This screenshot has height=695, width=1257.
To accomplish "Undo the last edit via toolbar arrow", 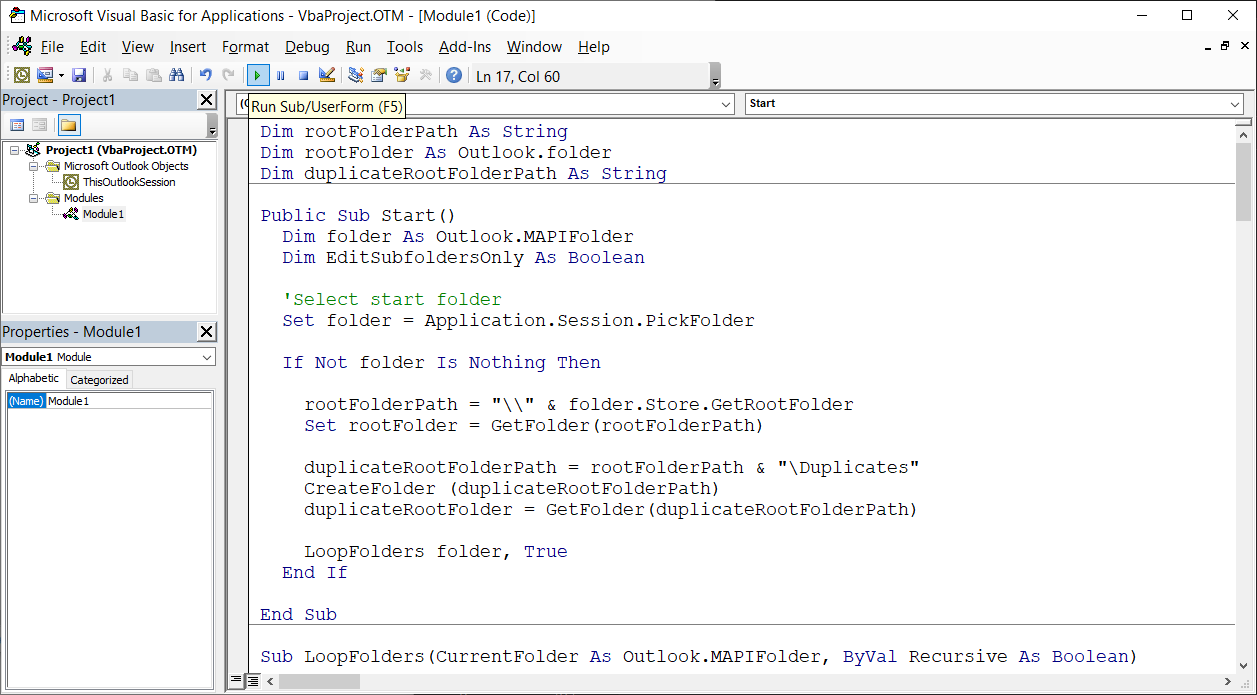I will pos(205,75).
